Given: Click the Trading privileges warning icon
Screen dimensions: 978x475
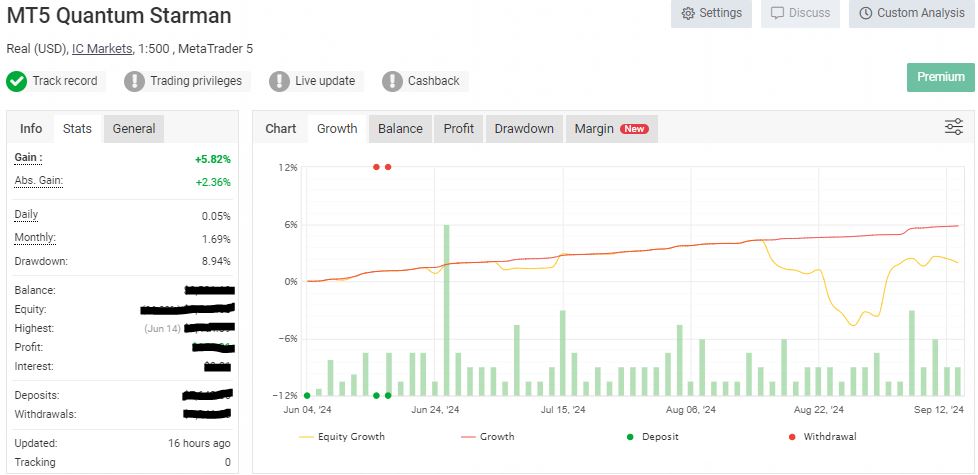Looking at the screenshot, I should [134, 81].
